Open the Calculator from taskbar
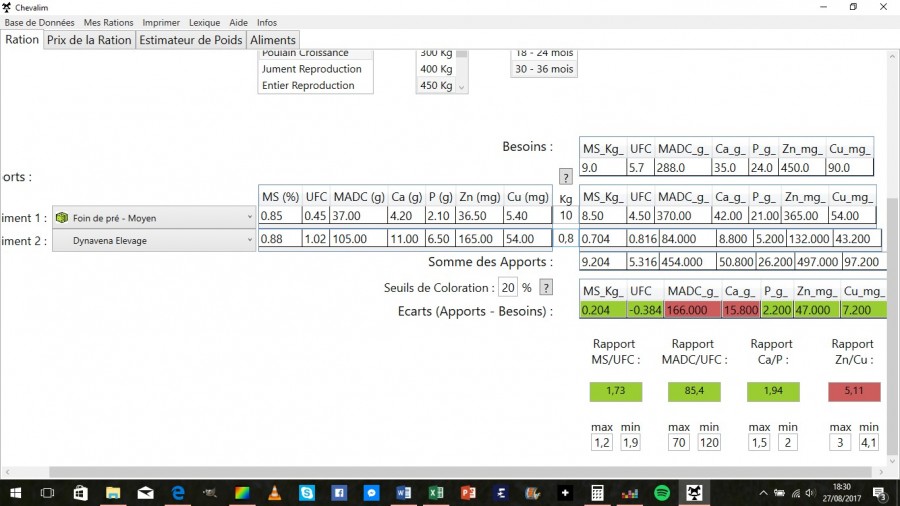 click(597, 493)
